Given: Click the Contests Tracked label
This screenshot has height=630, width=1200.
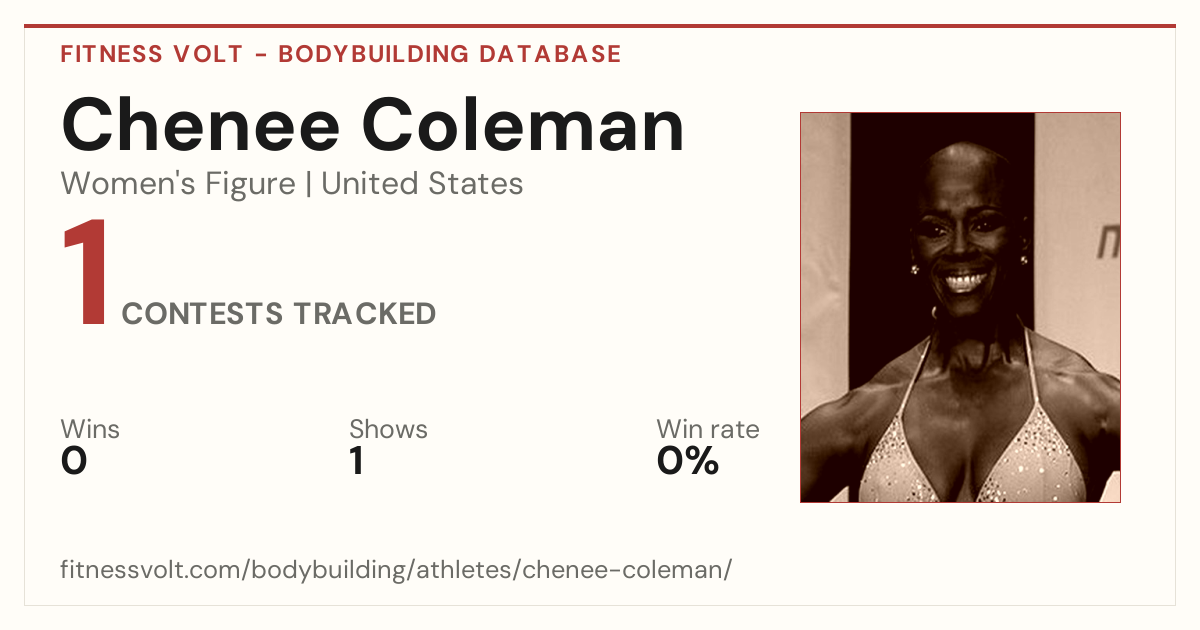Looking at the screenshot, I should click(279, 314).
